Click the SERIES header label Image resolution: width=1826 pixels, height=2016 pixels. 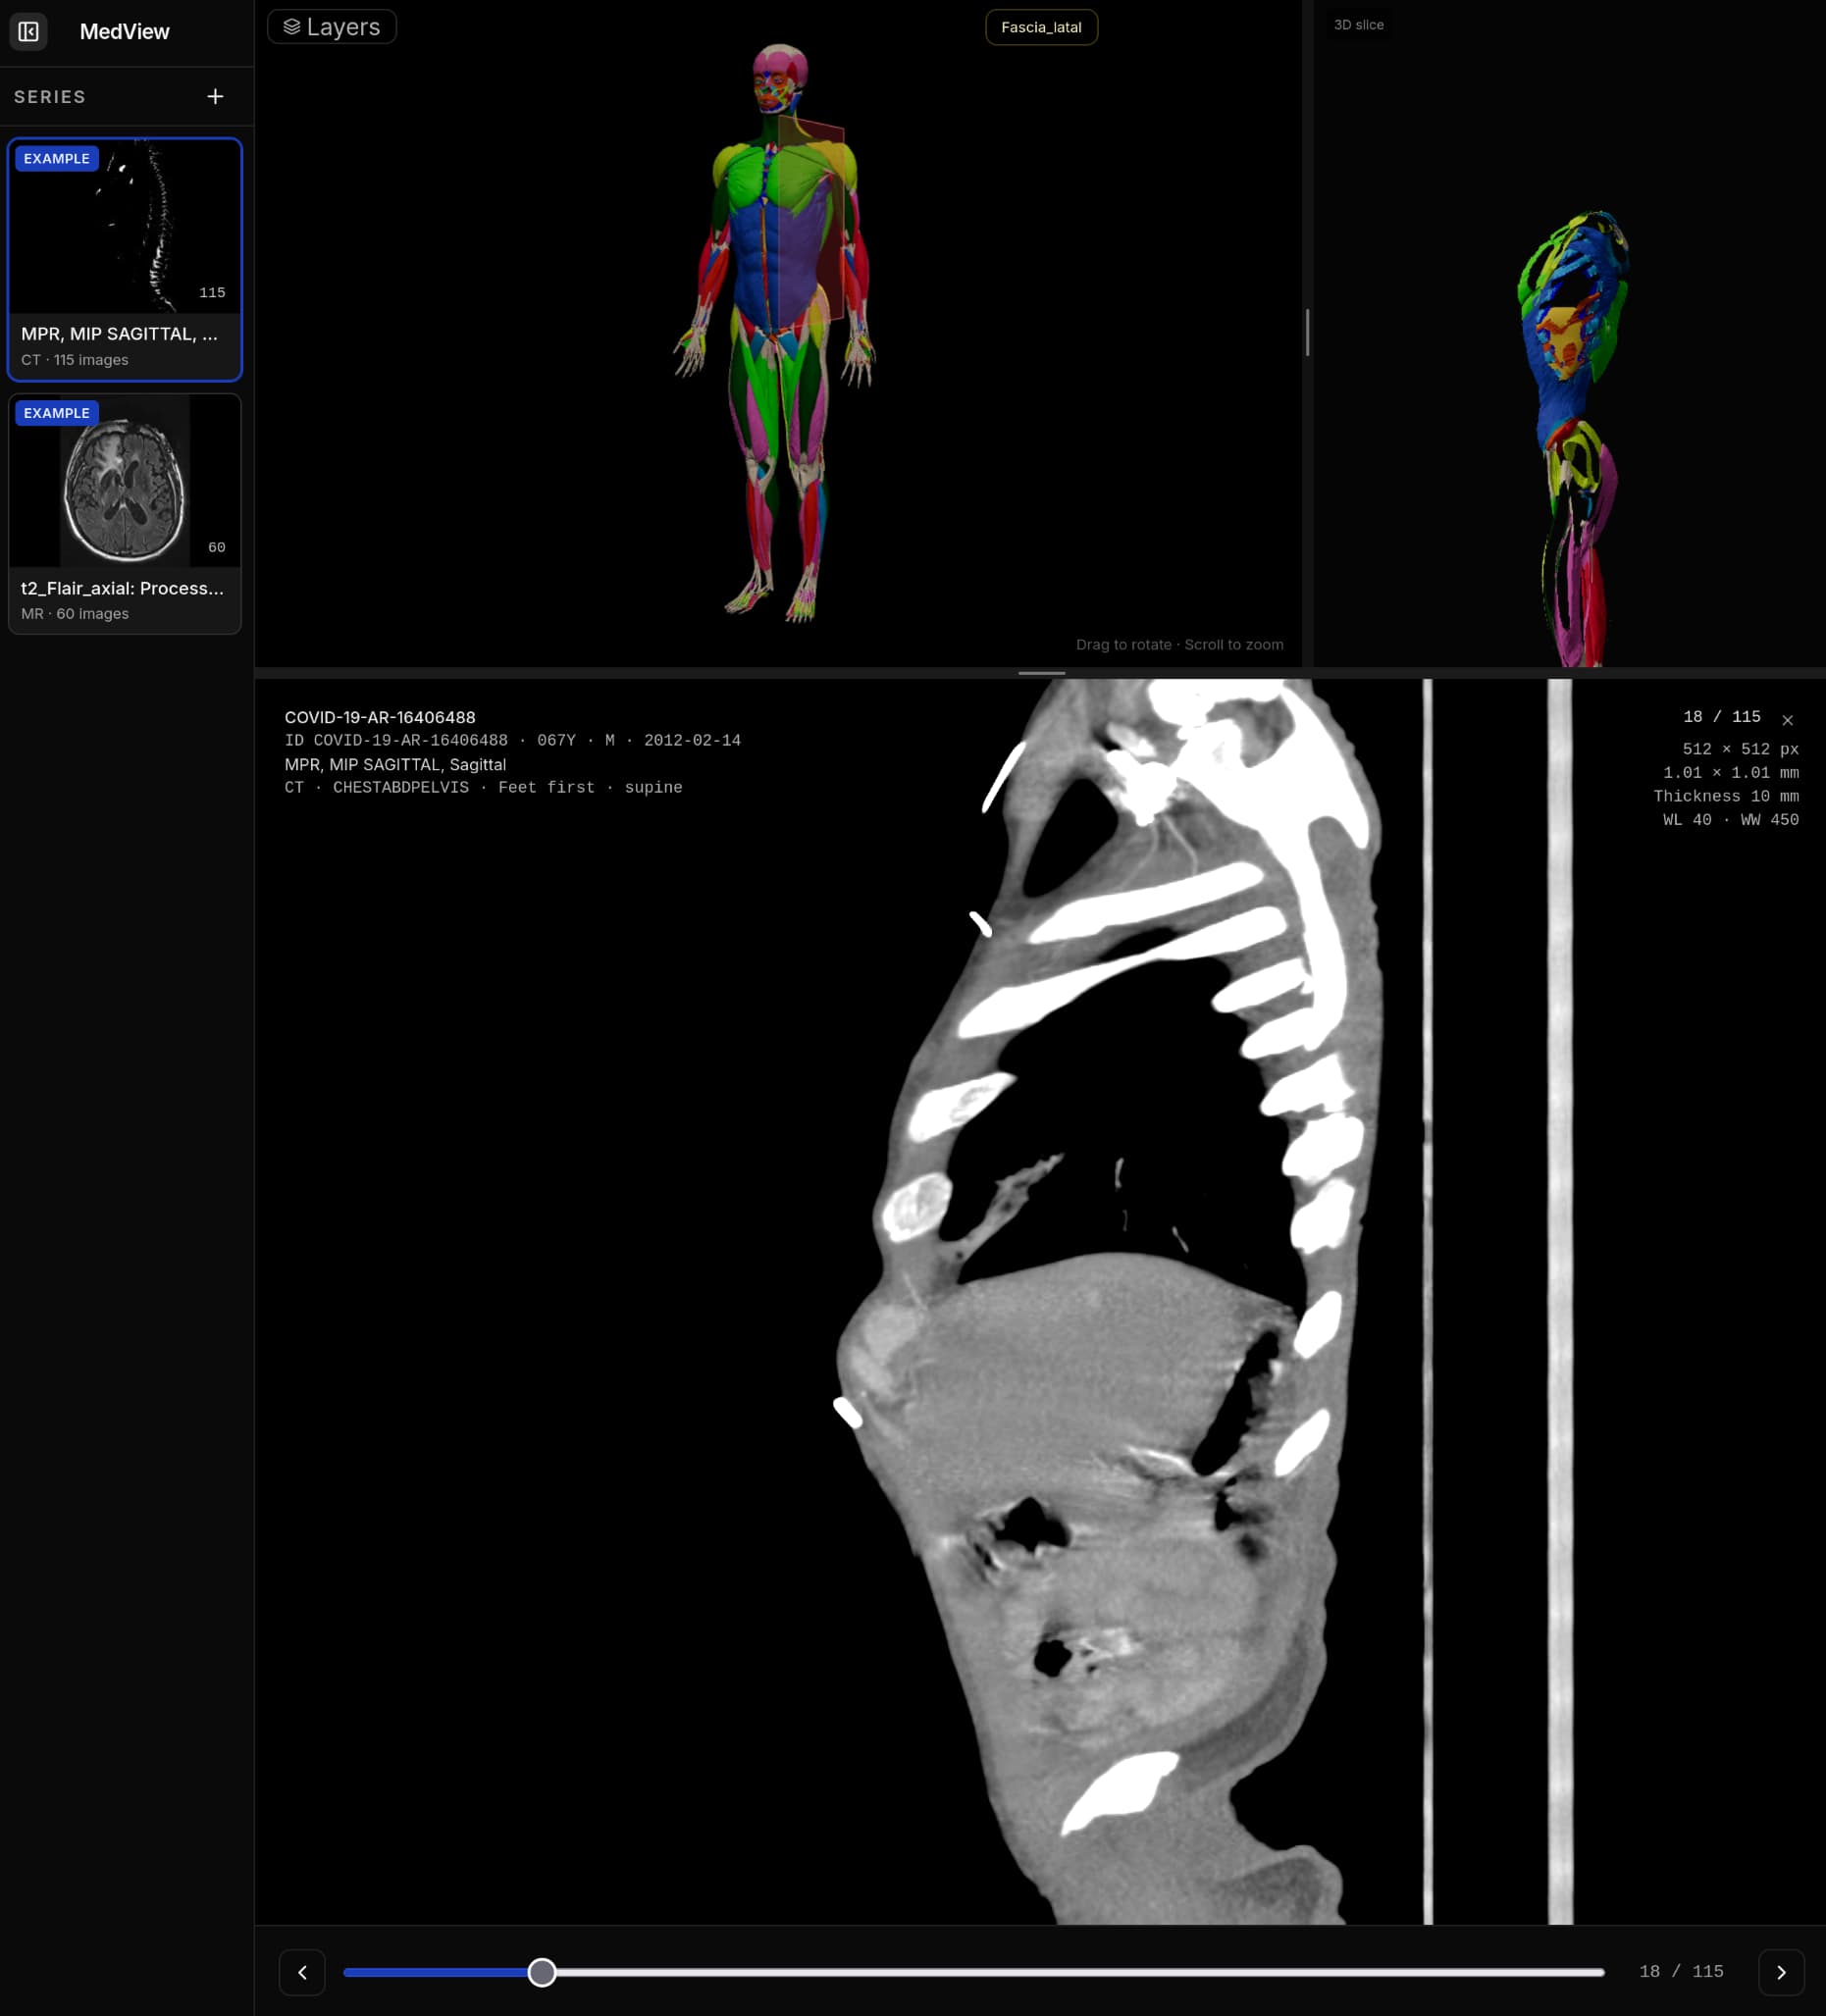tap(50, 97)
